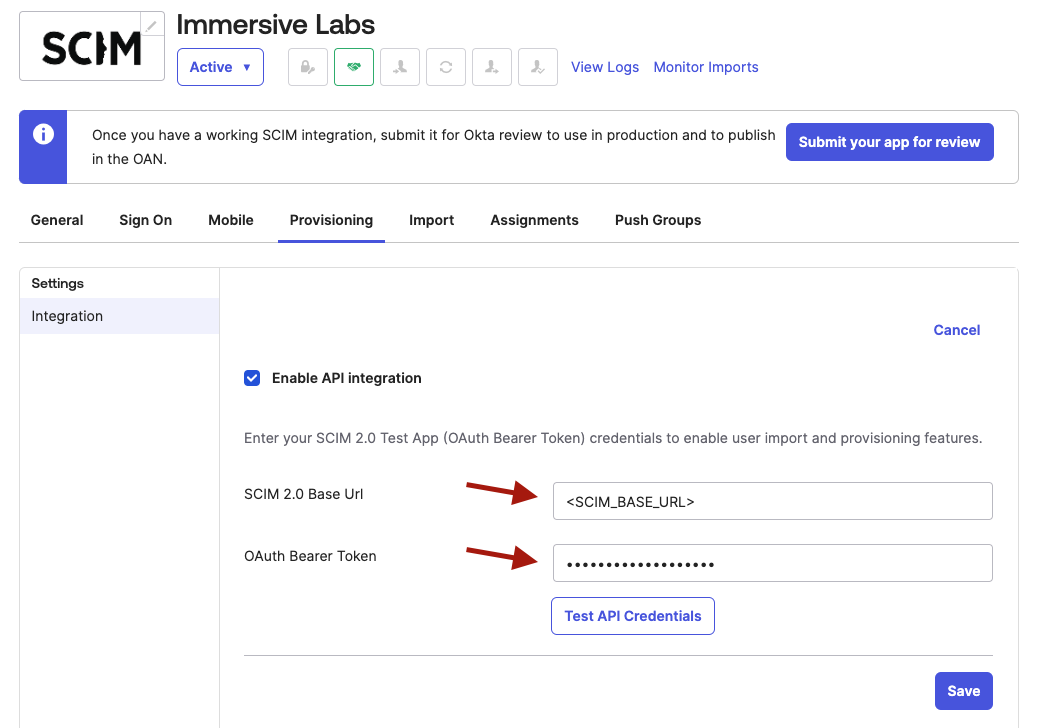Image resolution: width=1053 pixels, height=728 pixels.
Task: Open the Active status dropdown
Action: [220, 67]
